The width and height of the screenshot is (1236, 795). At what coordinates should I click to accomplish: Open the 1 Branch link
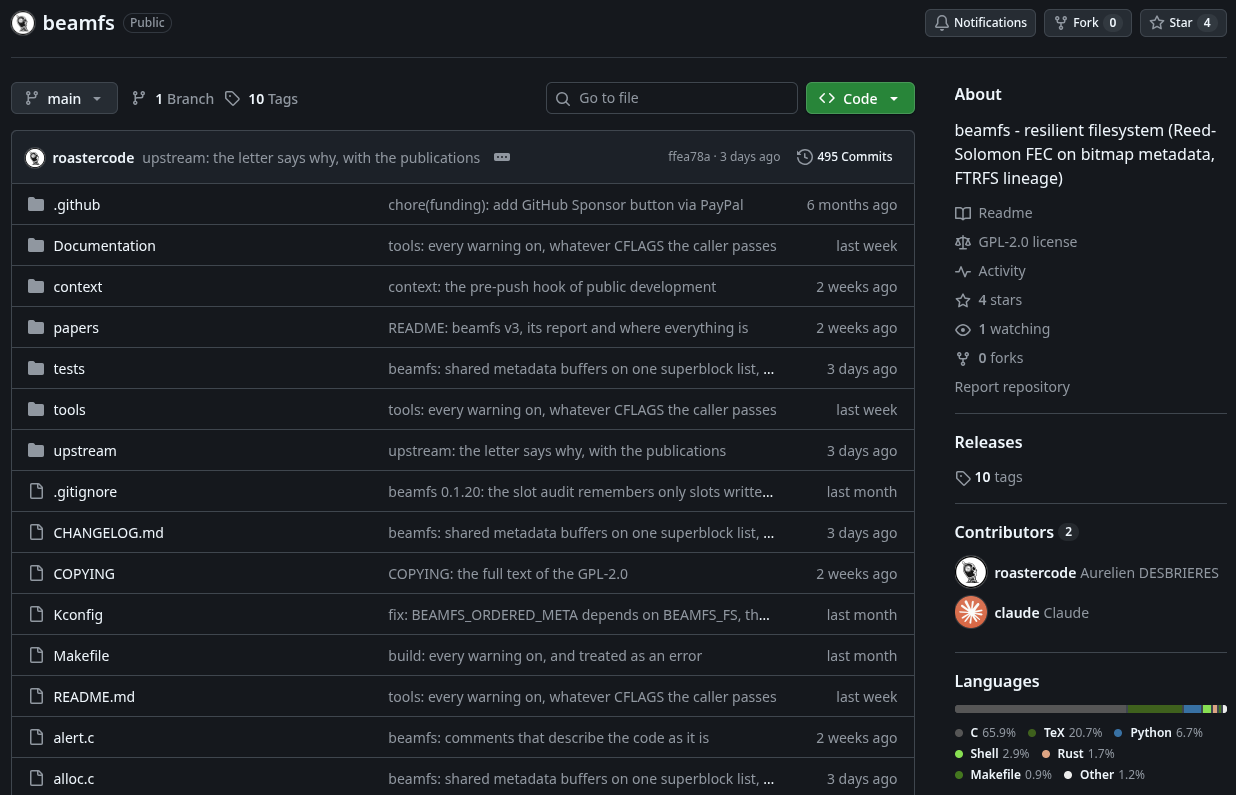point(172,98)
